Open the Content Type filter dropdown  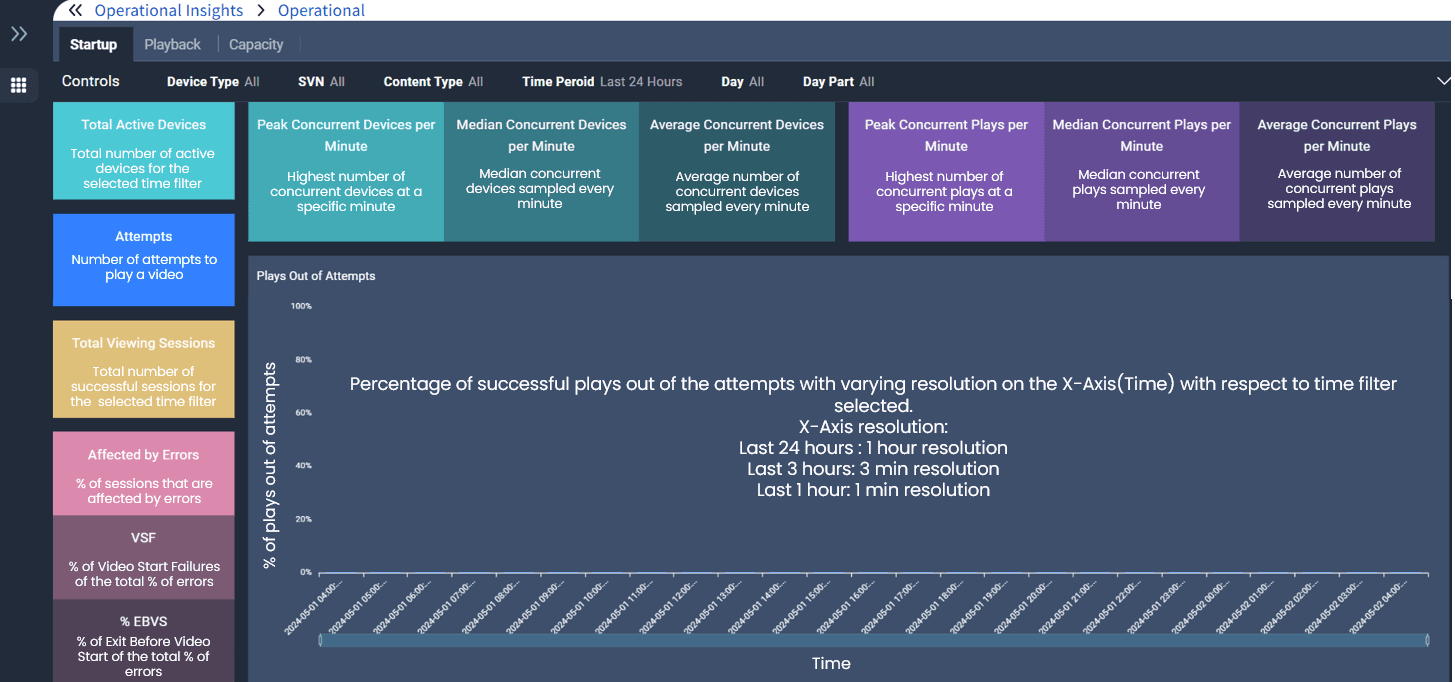(x=433, y=82)
